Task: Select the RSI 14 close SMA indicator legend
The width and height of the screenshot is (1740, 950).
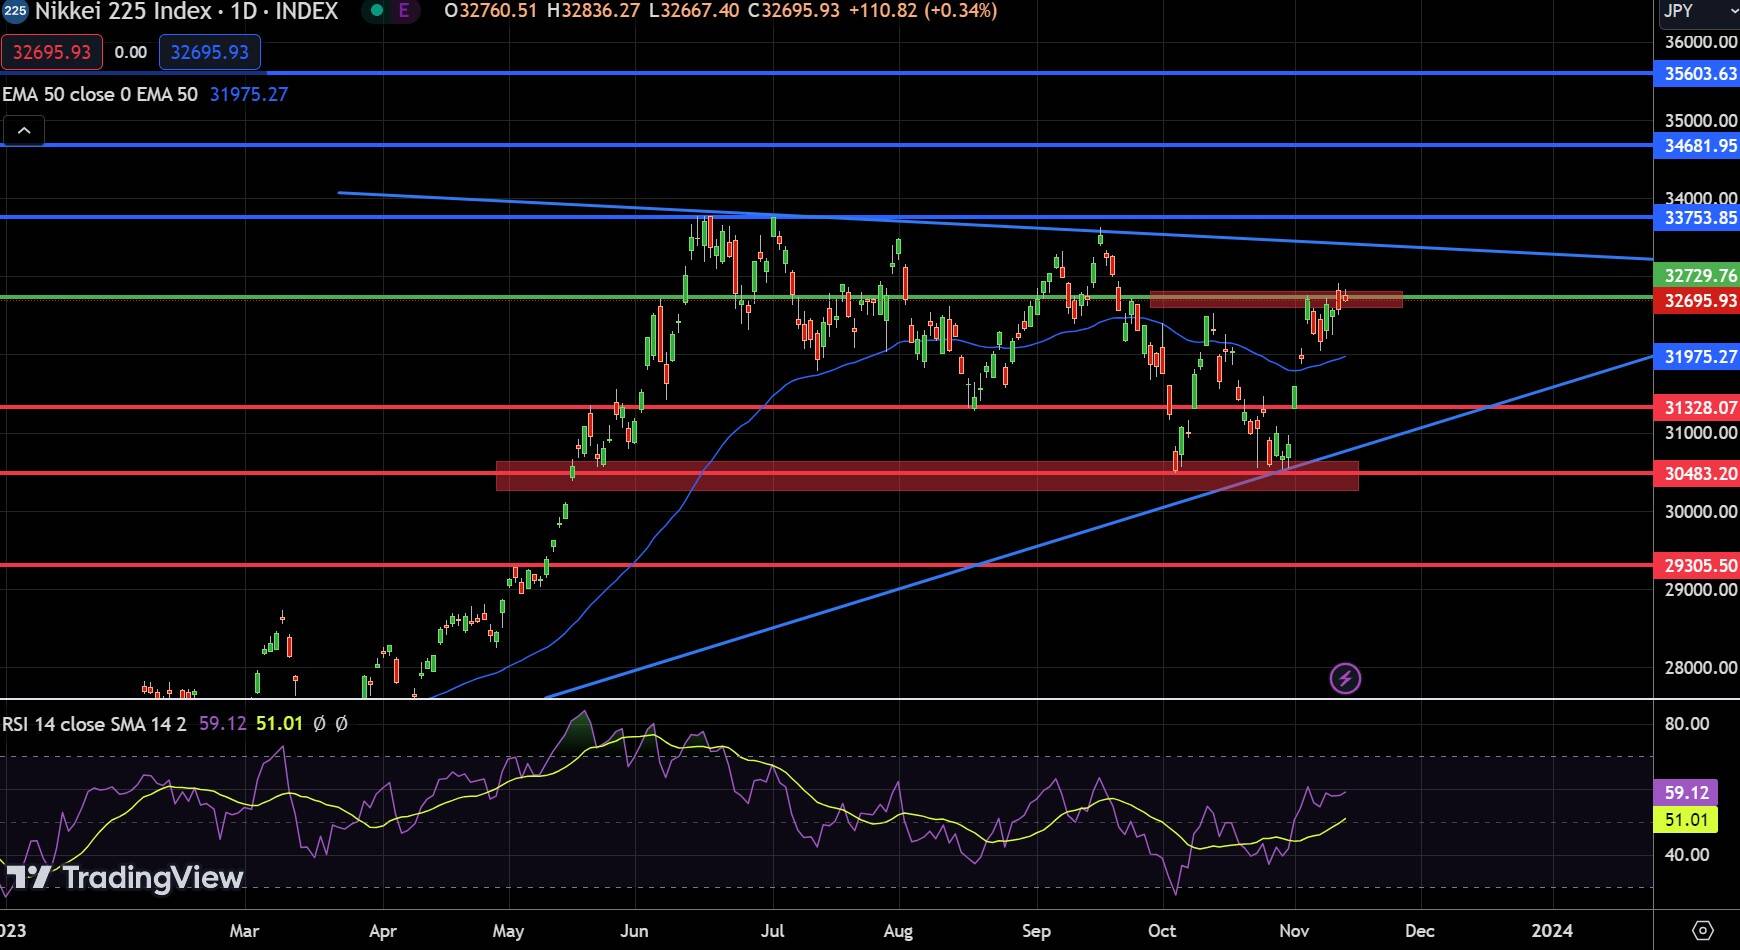Action: tap(94, 723)
